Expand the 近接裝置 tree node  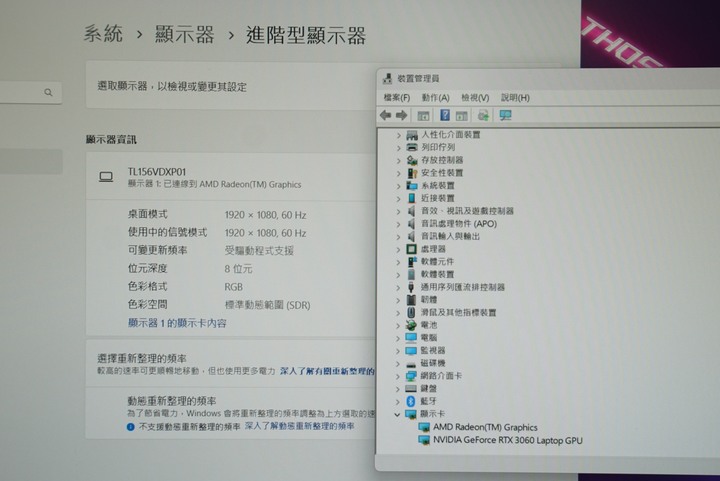[x=399, y=199]
